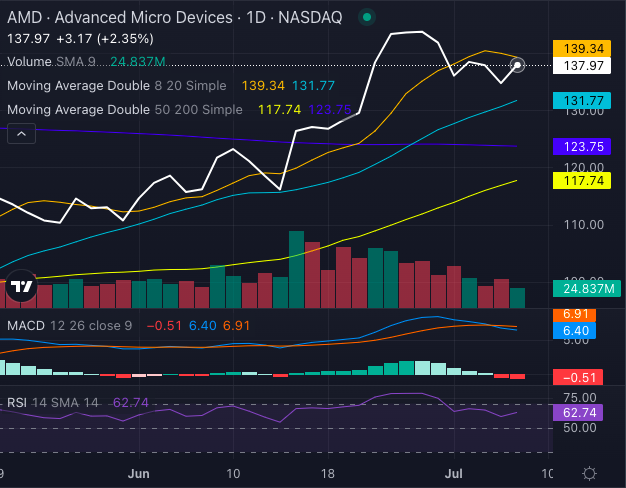Select the Moving Average Double 8 20 Simple legend
Screen dimensions: 626x488
pos(117,86)
